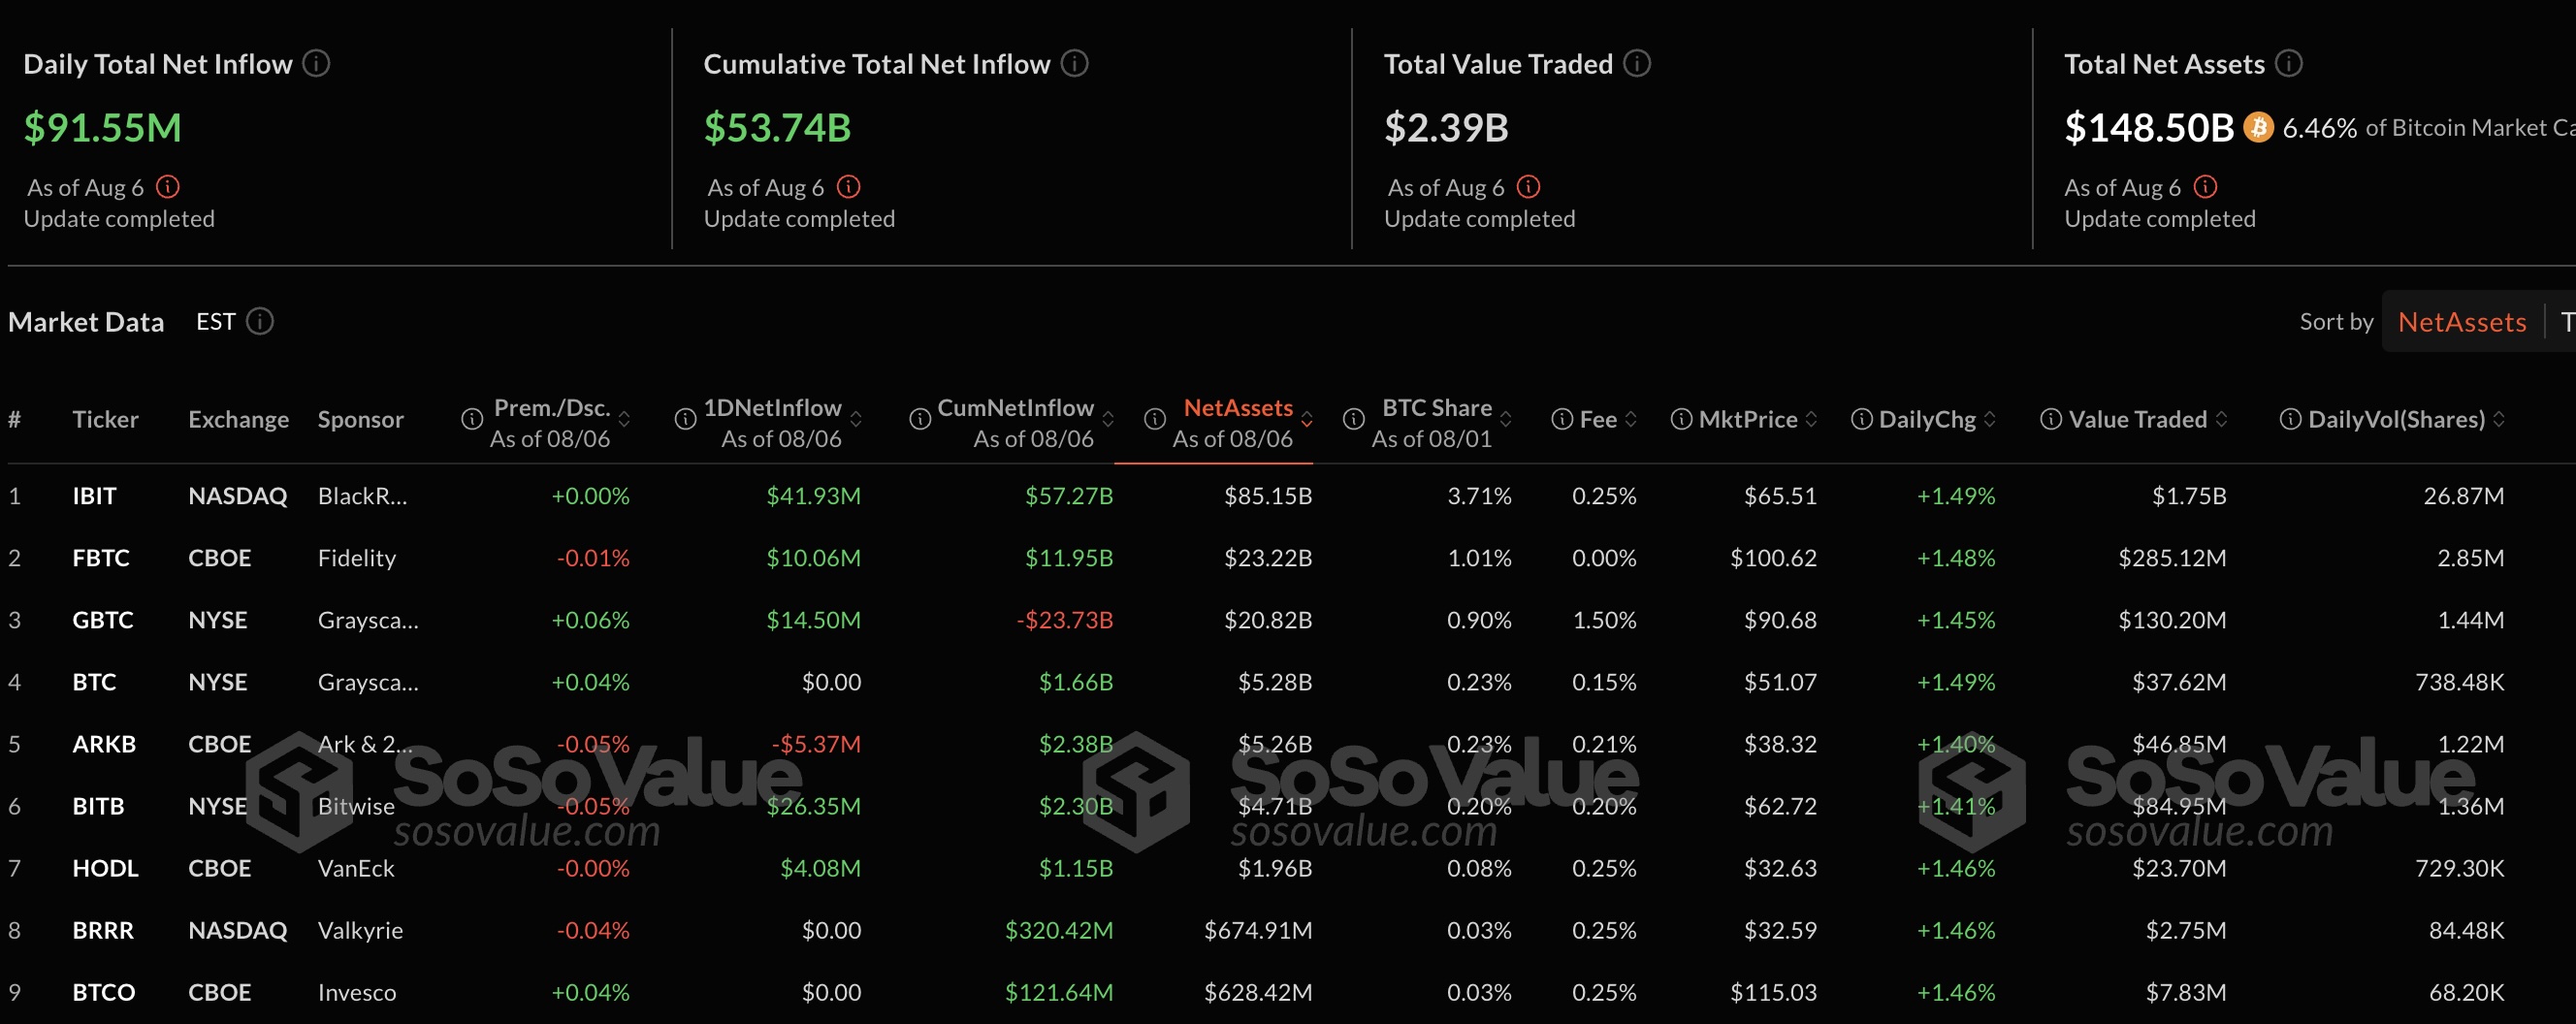Viewport: 2576px width, 1024px height.
Task: Click IBIT net assets value $85.15B
Action: pyautogui.click(x=1268, y=496)
